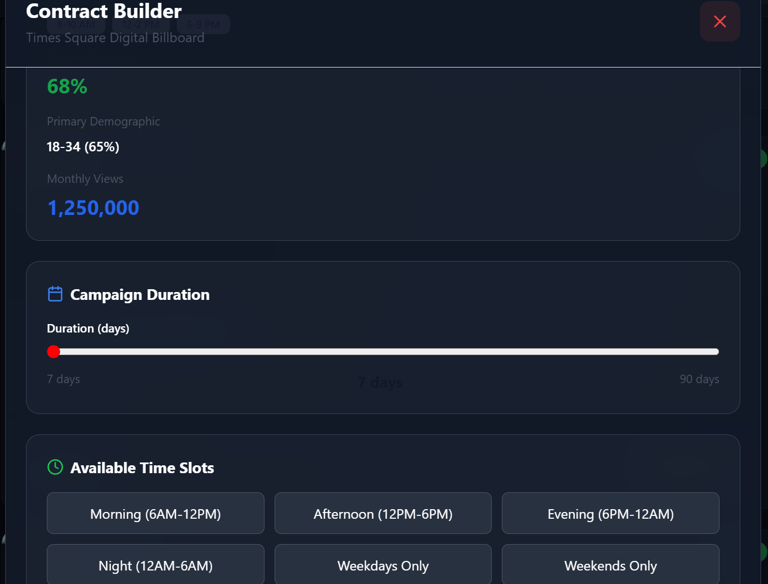This screenshot has width=768, height=584.
Task: Click the 90 days maximum label
Action: point(699,380)
